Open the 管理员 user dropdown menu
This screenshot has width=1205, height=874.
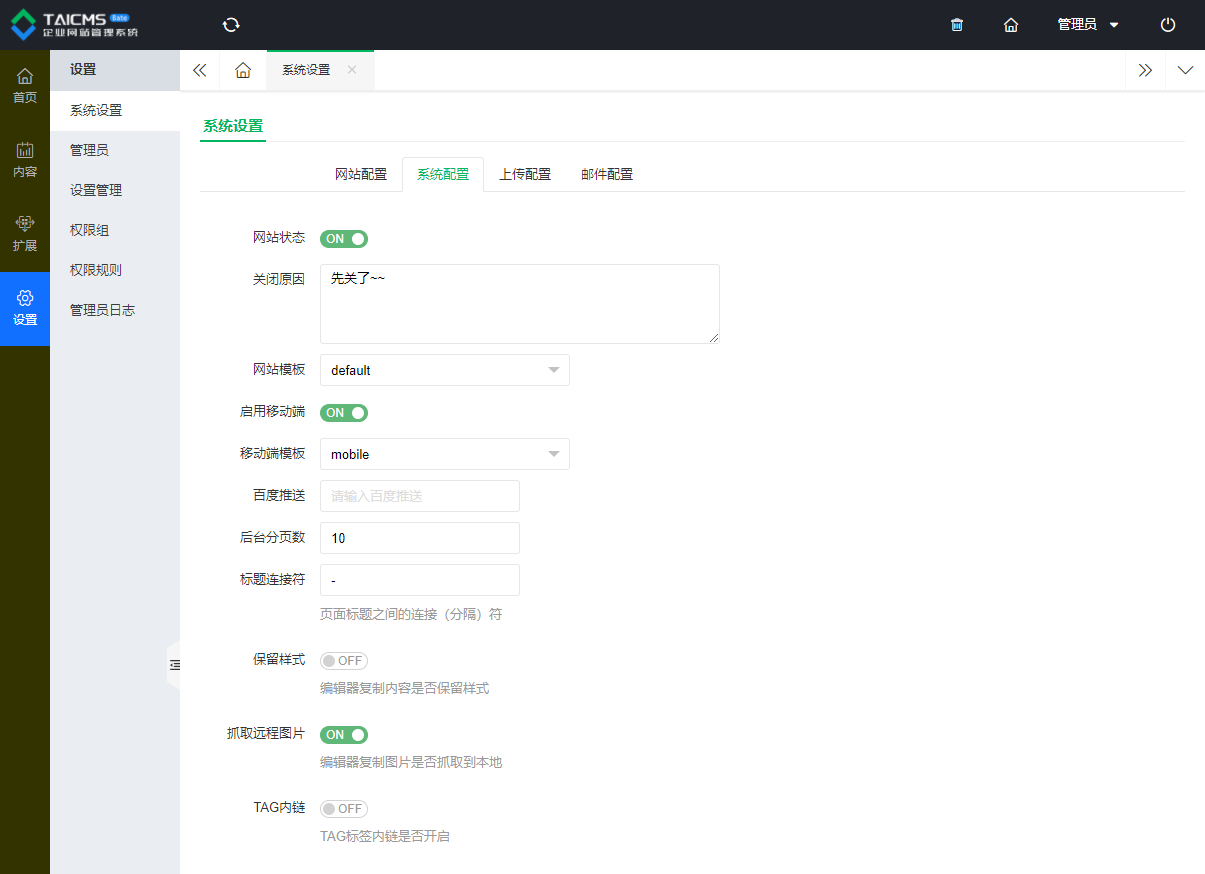1088,25
